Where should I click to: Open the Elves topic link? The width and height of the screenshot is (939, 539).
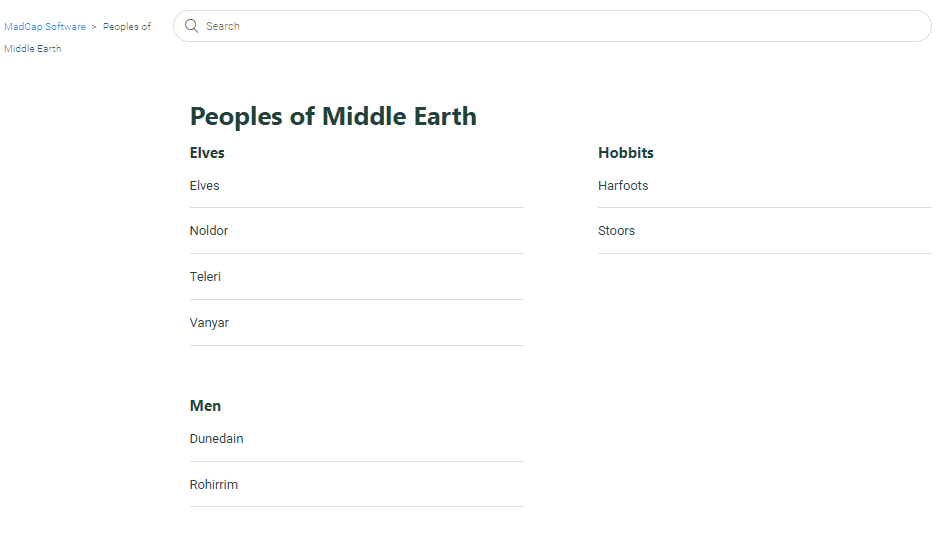(x=204, y=186)
